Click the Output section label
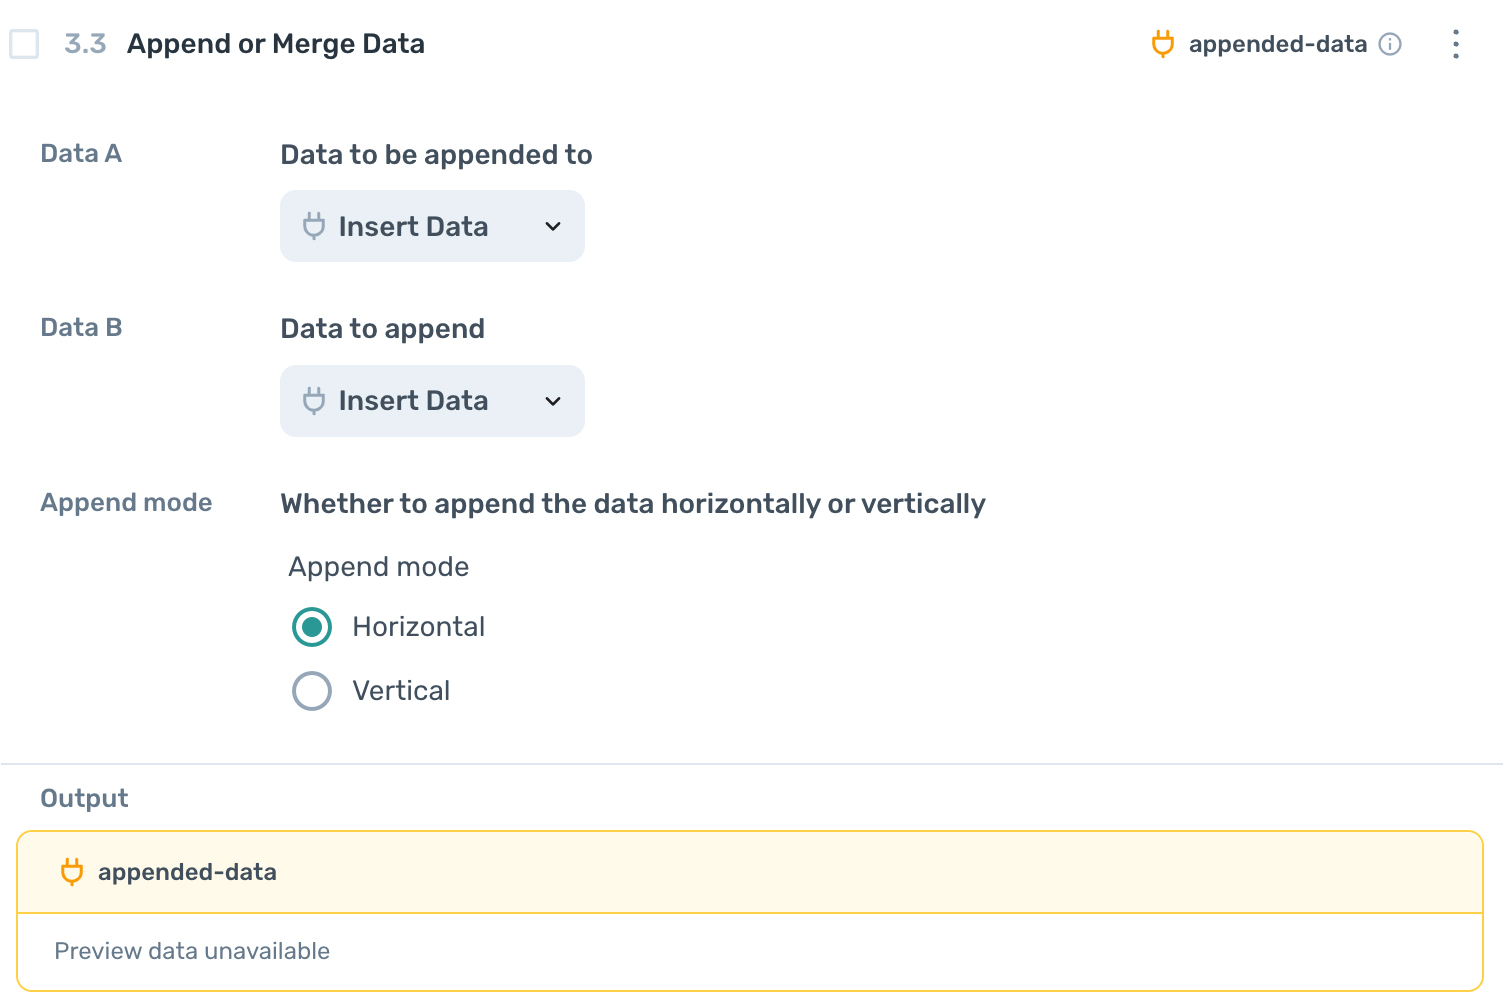1504x1000 pixels. pos(84,797)
